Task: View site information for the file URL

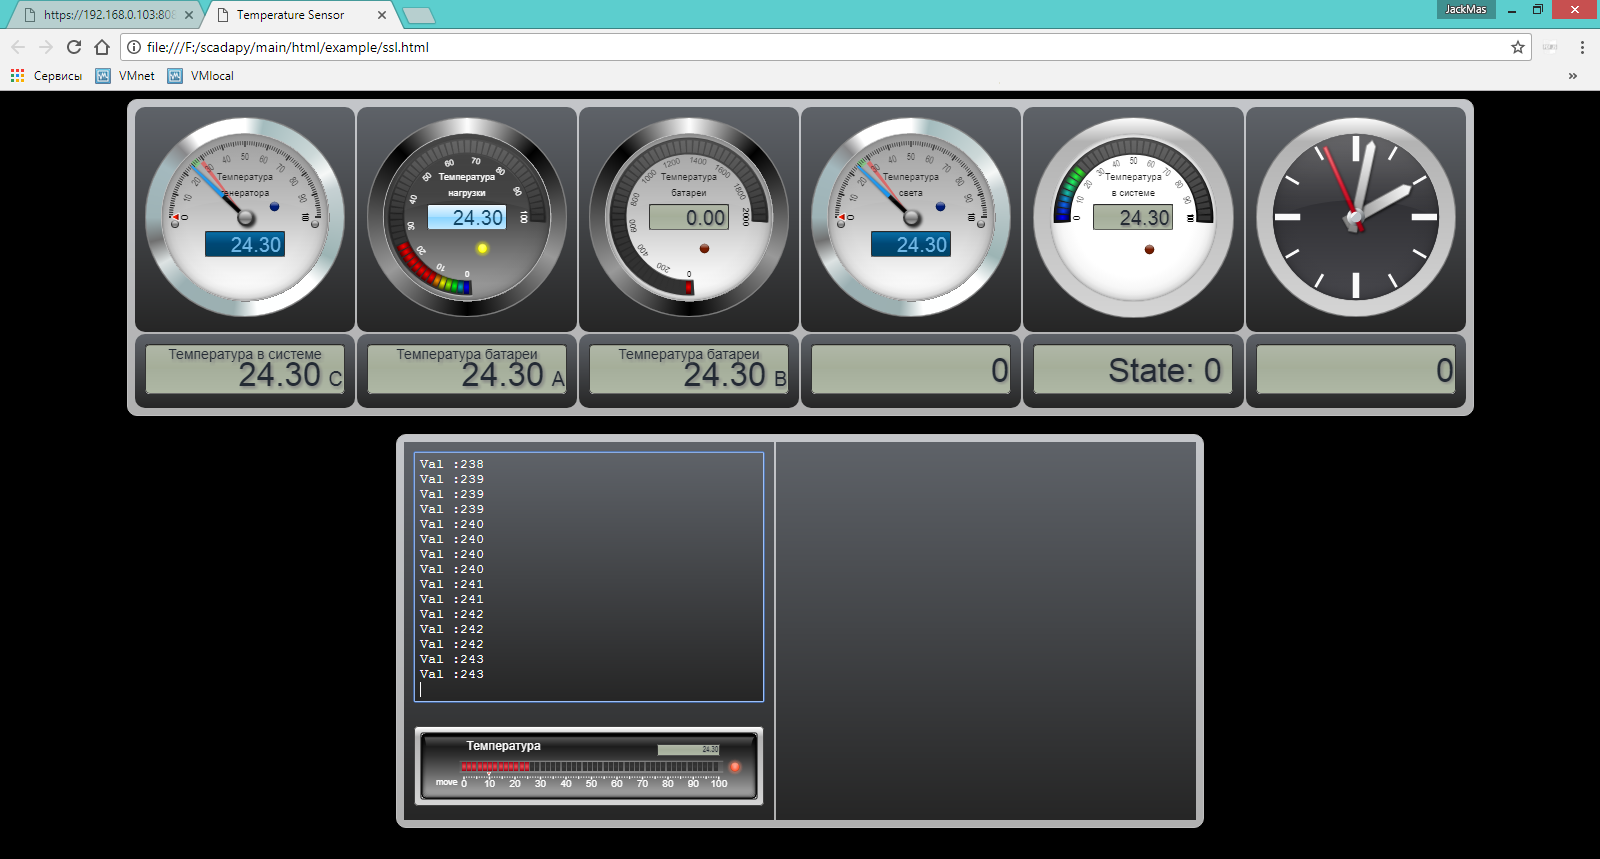Action: click(134, 47)
